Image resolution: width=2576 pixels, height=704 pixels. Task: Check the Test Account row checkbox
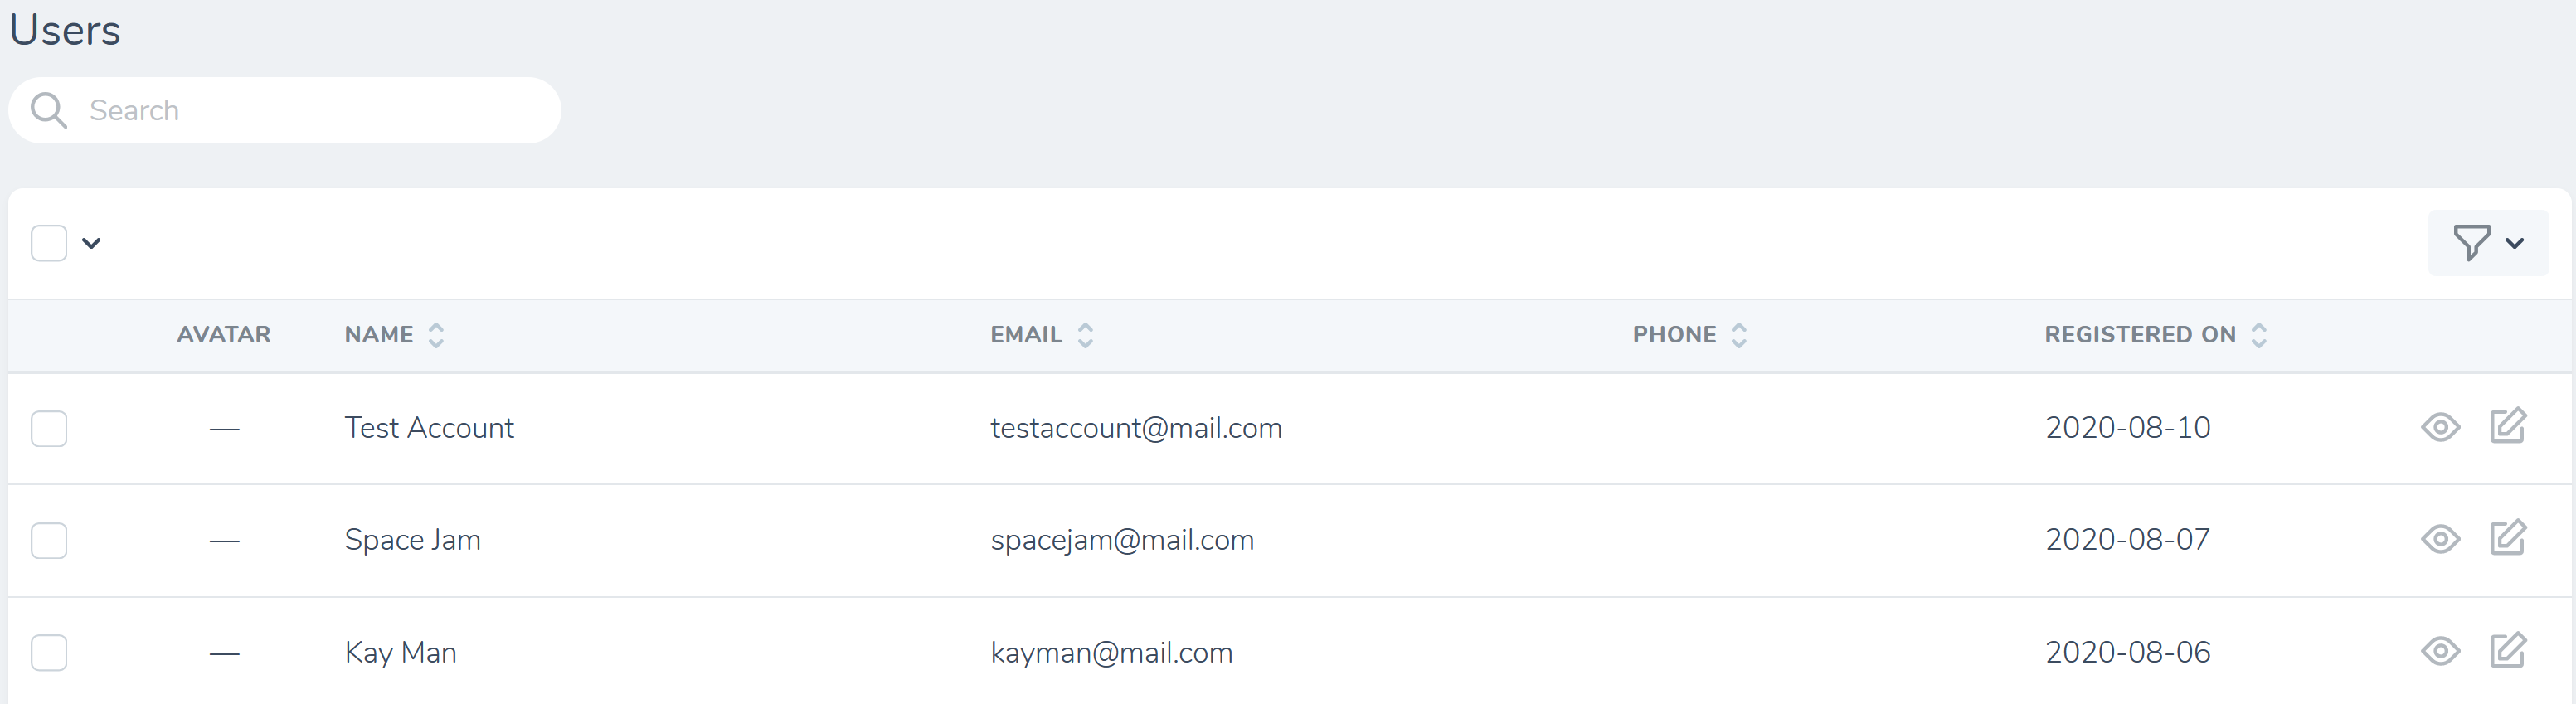pos(48,428)
